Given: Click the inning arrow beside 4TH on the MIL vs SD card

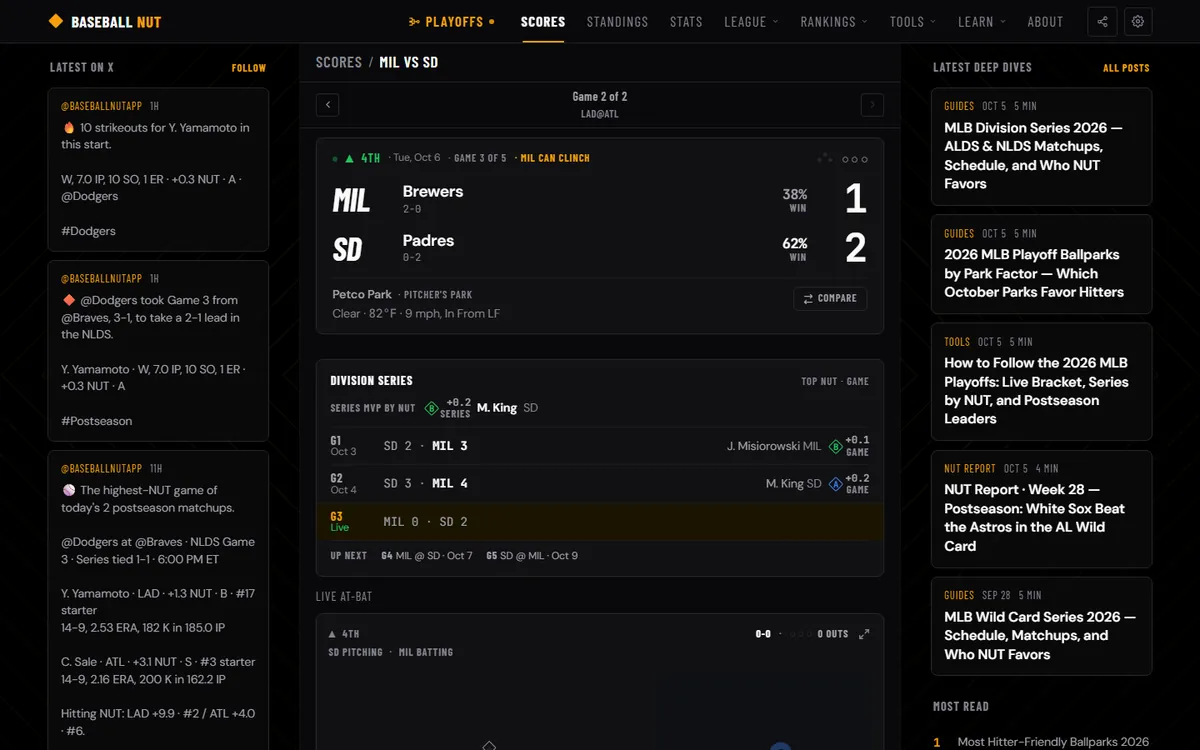Looking at the screenshot, I should pos(349,159).
